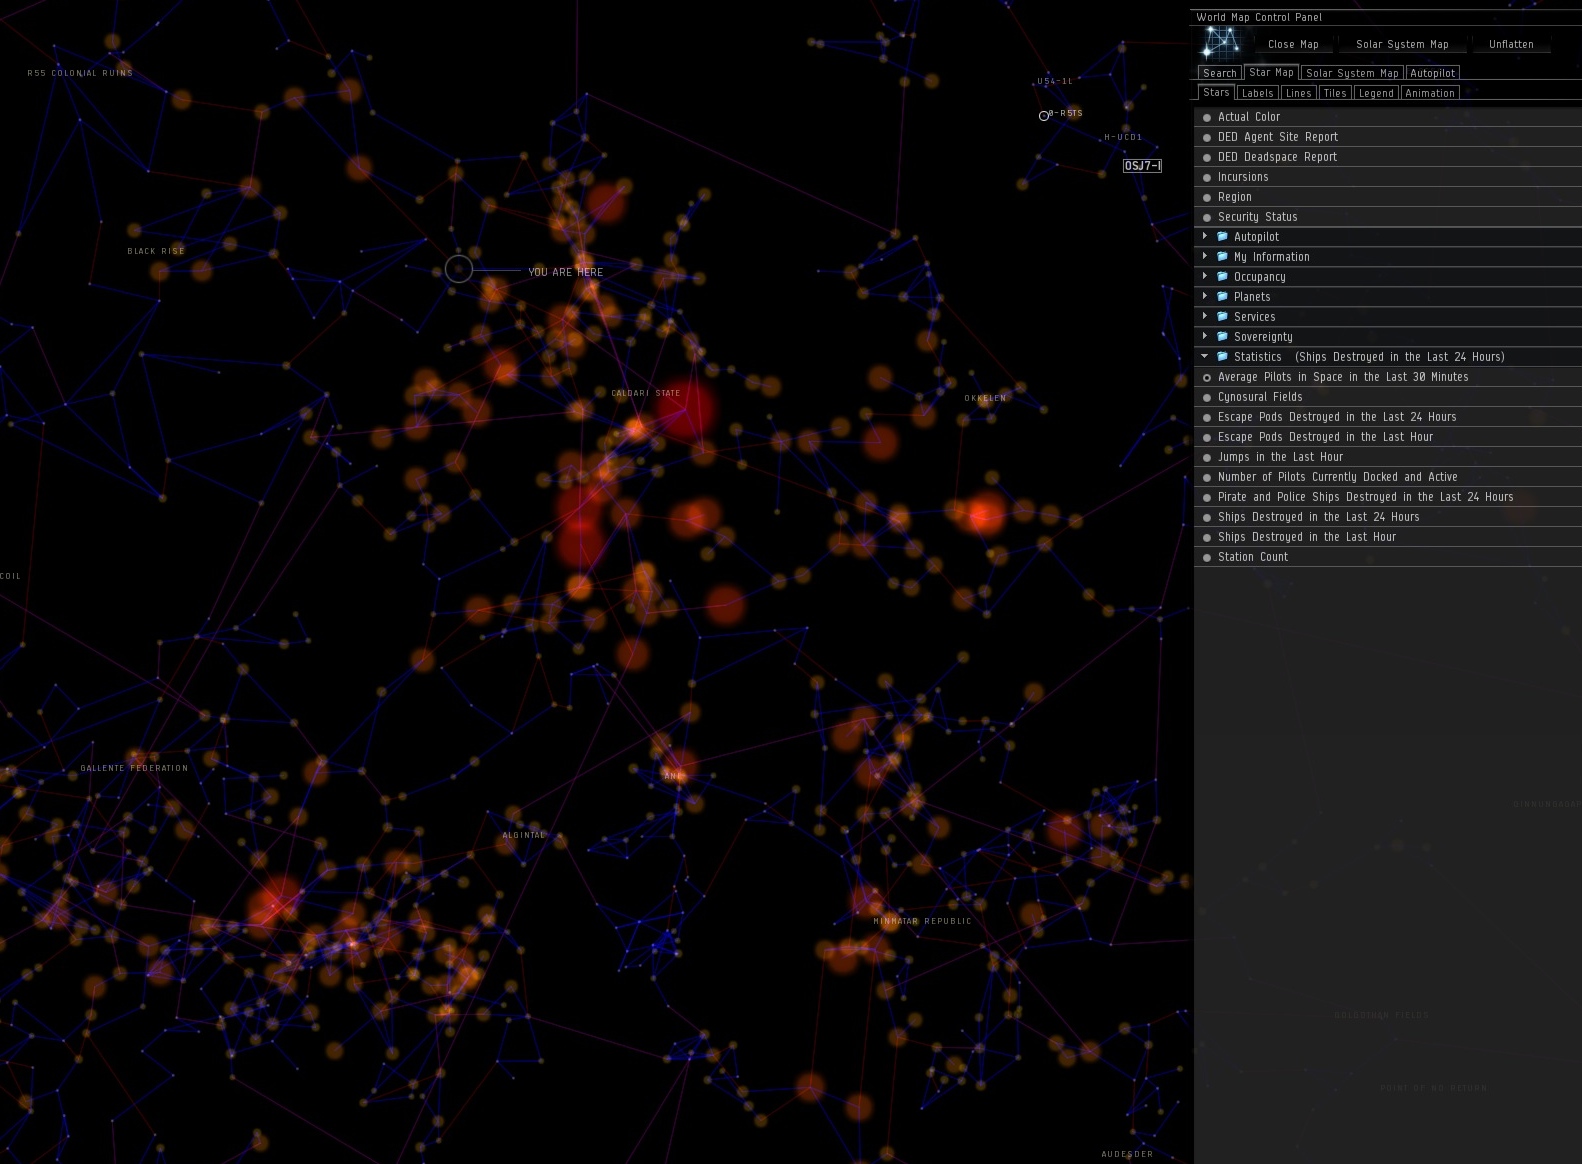Screen dimensions: 1582x1164
Task: Click the Close Map button
Action: (1293, 44)
